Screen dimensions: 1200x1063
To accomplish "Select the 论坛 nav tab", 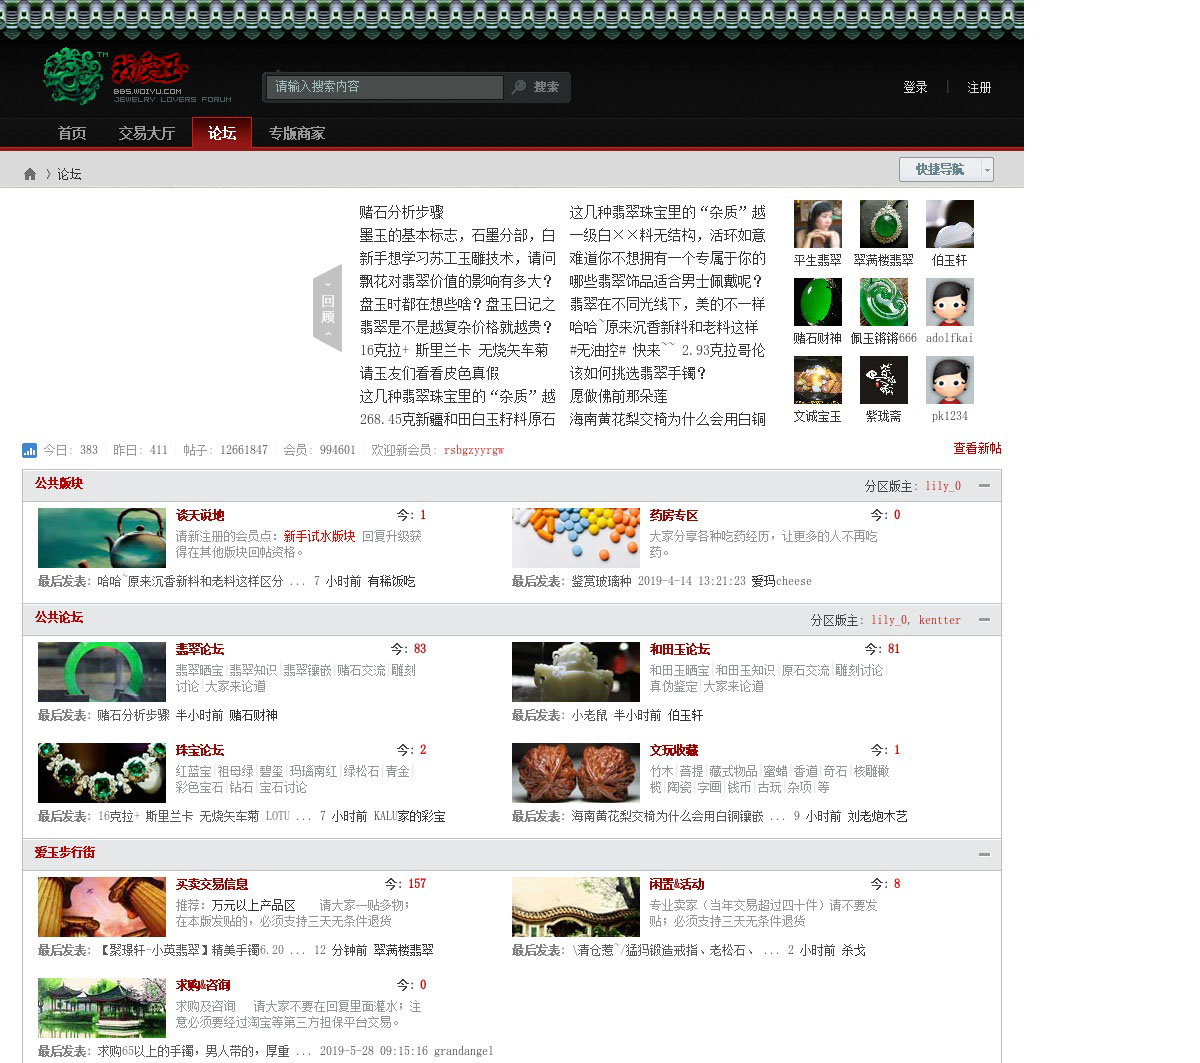I will 222,133.
